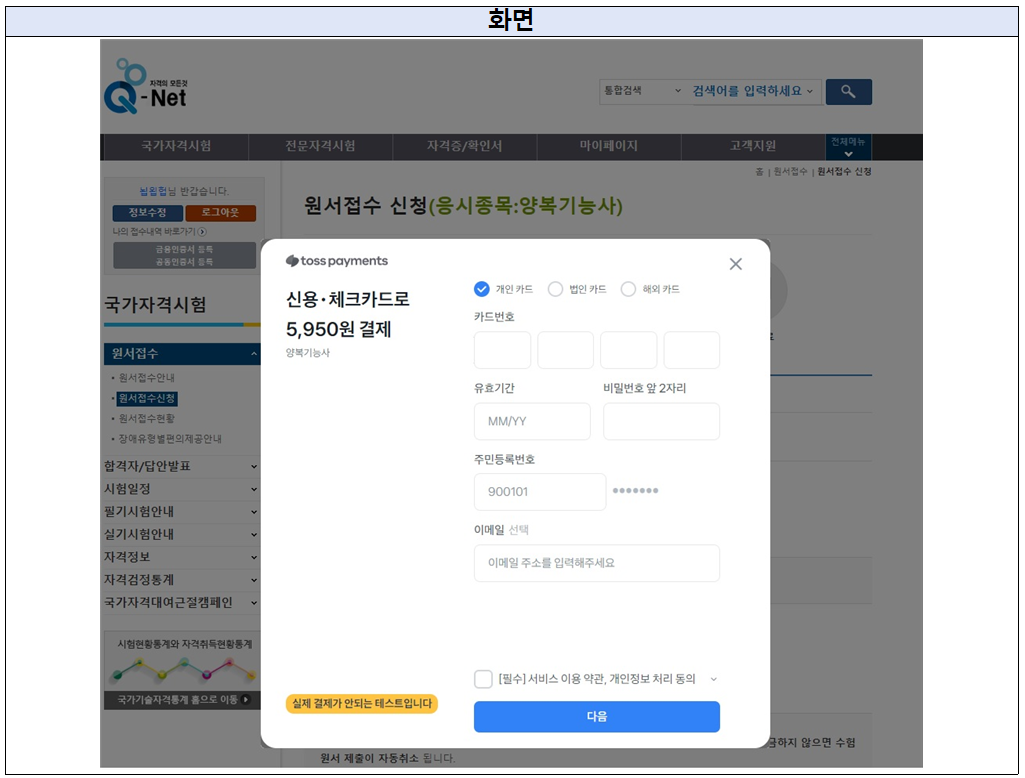
Task: Close the Toss Payments dialog
Action: click(x=735, y=264)
